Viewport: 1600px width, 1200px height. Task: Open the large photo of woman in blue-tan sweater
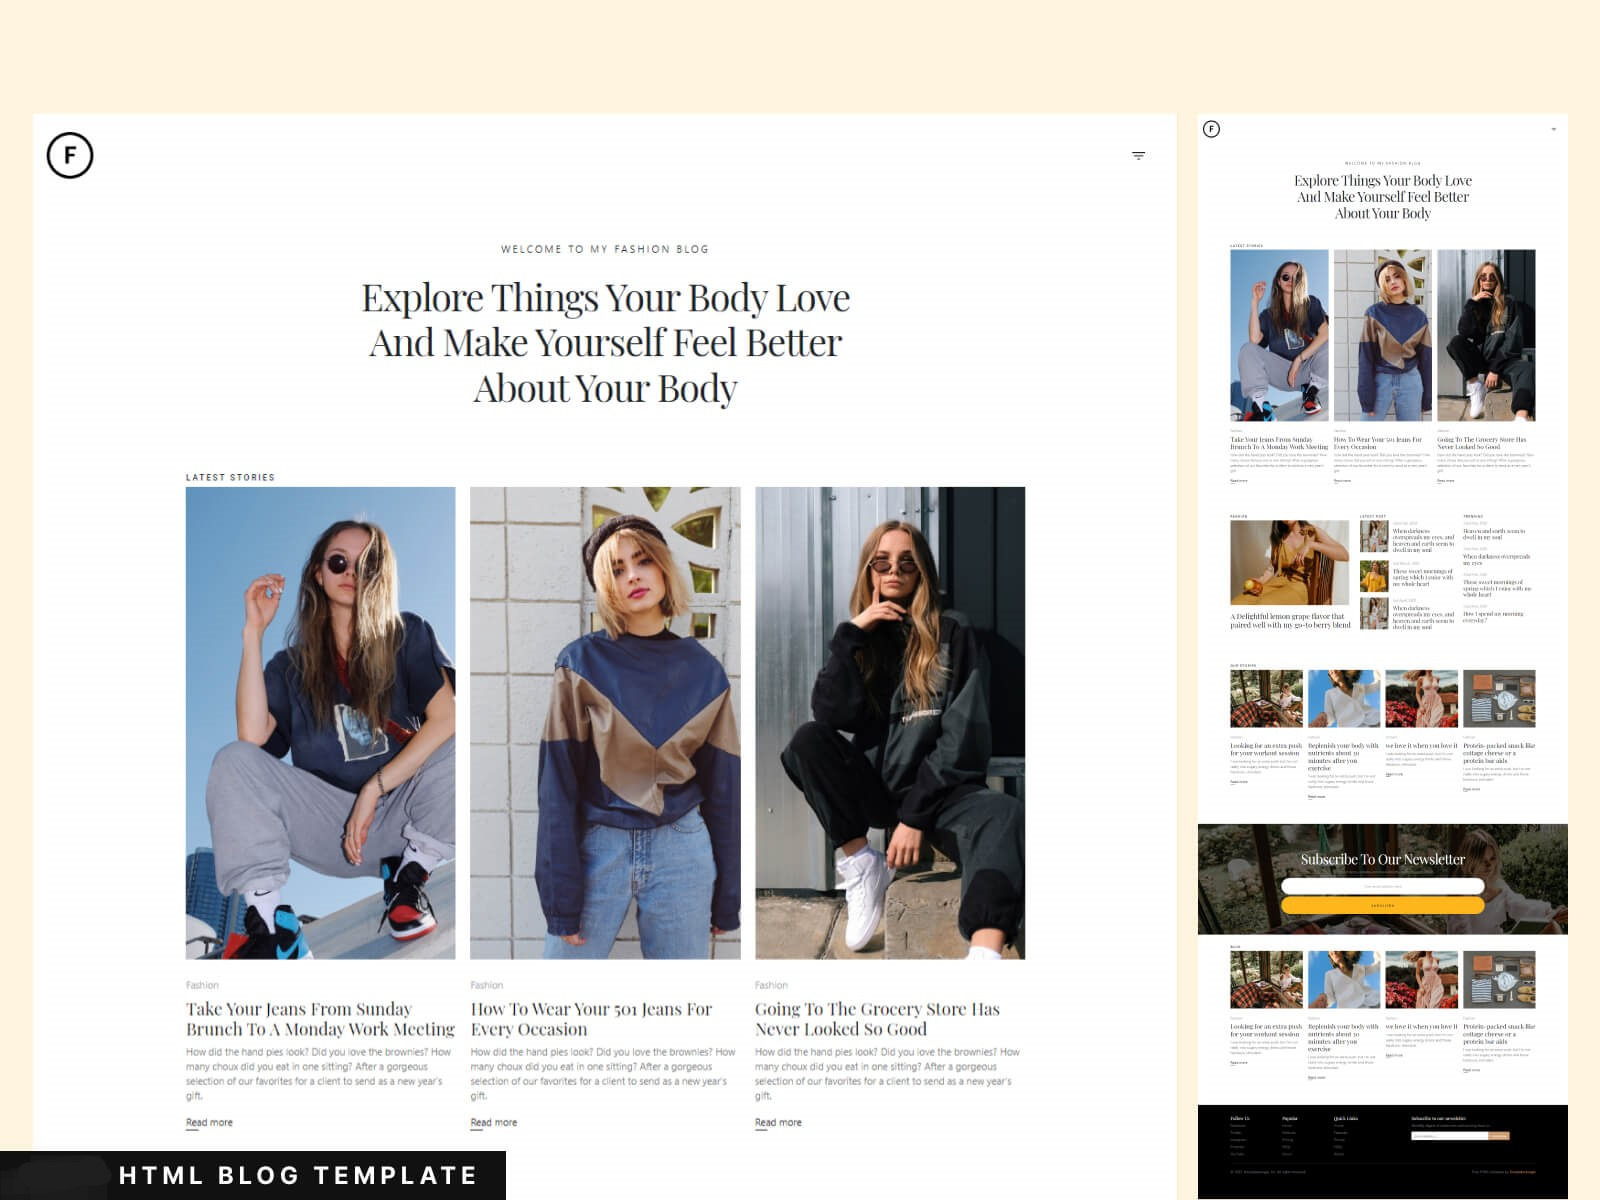coord(605,722)
